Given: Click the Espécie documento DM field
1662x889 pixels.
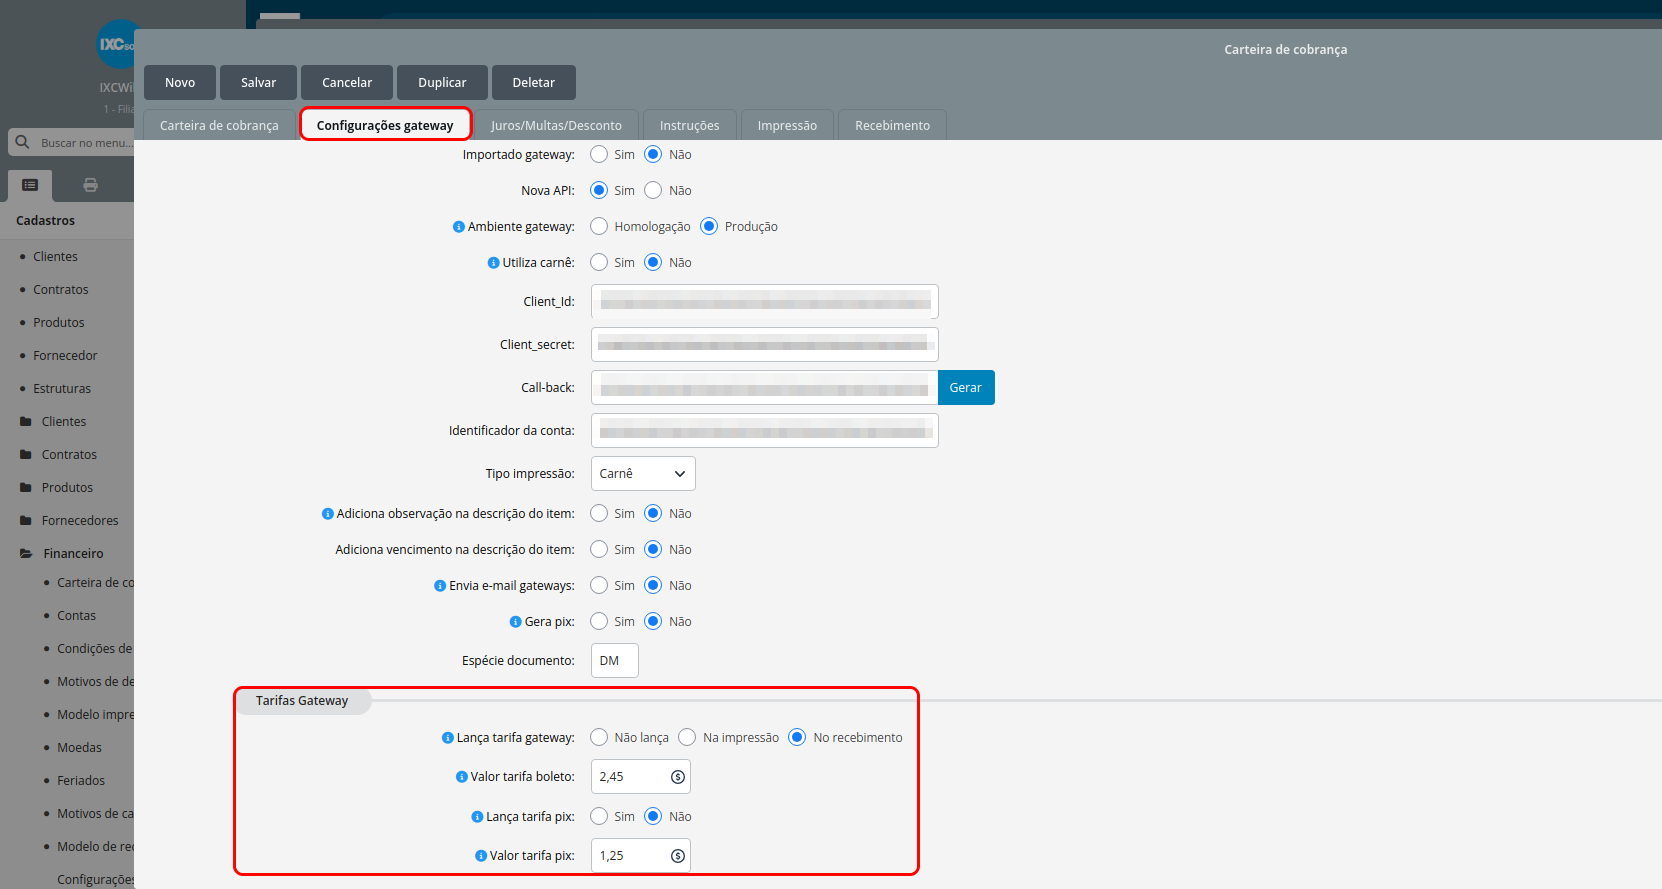Looking at the screenshot, I should coord(615,661).
